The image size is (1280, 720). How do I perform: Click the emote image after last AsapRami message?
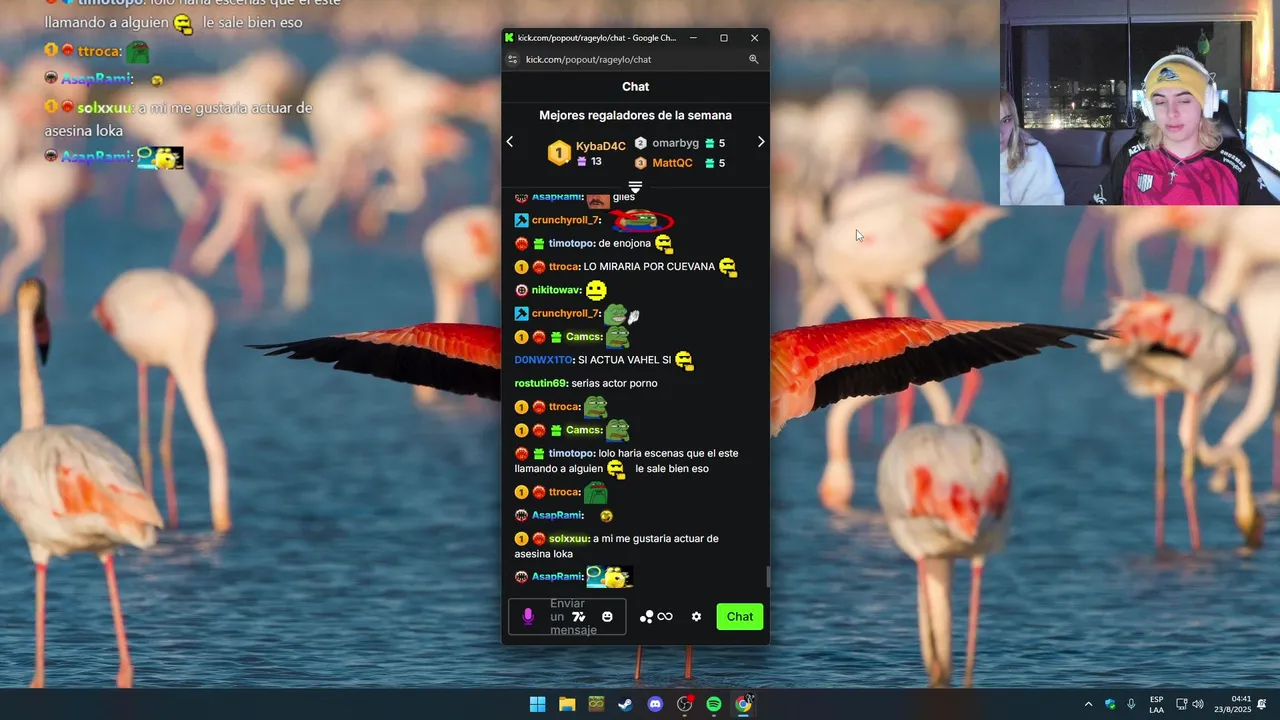[x=610, y=577]
